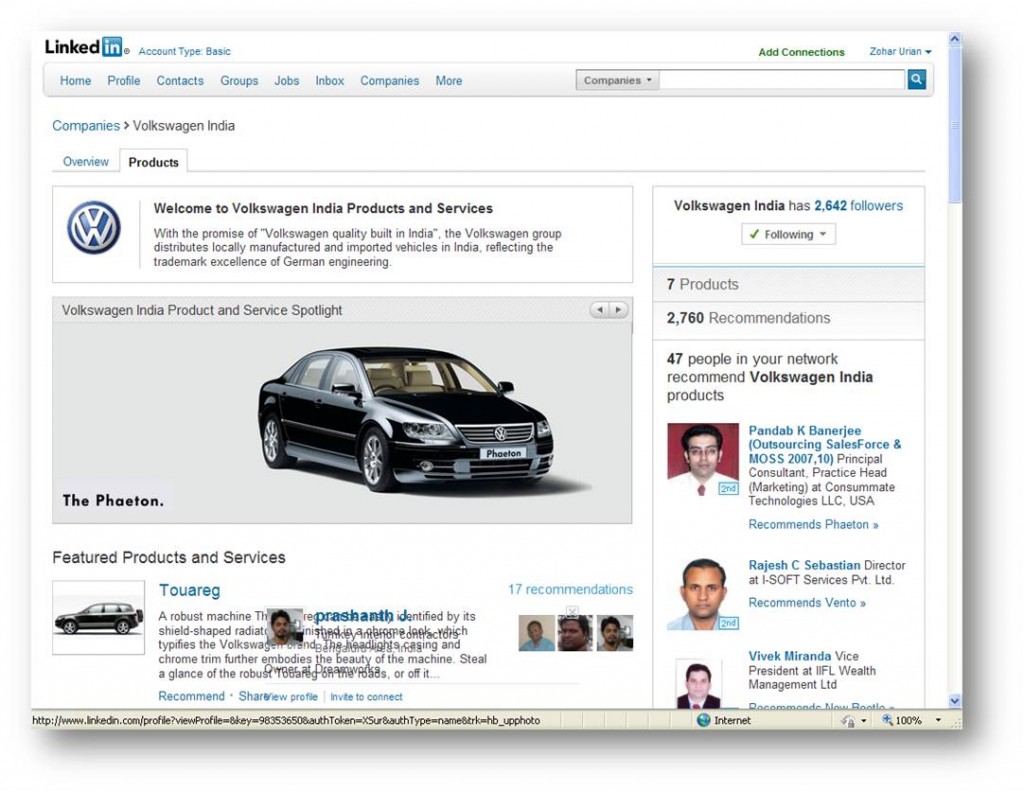Click middle Touareg recommender photo
Viewport: 1024px width, 791px height.
click(575, 633)
